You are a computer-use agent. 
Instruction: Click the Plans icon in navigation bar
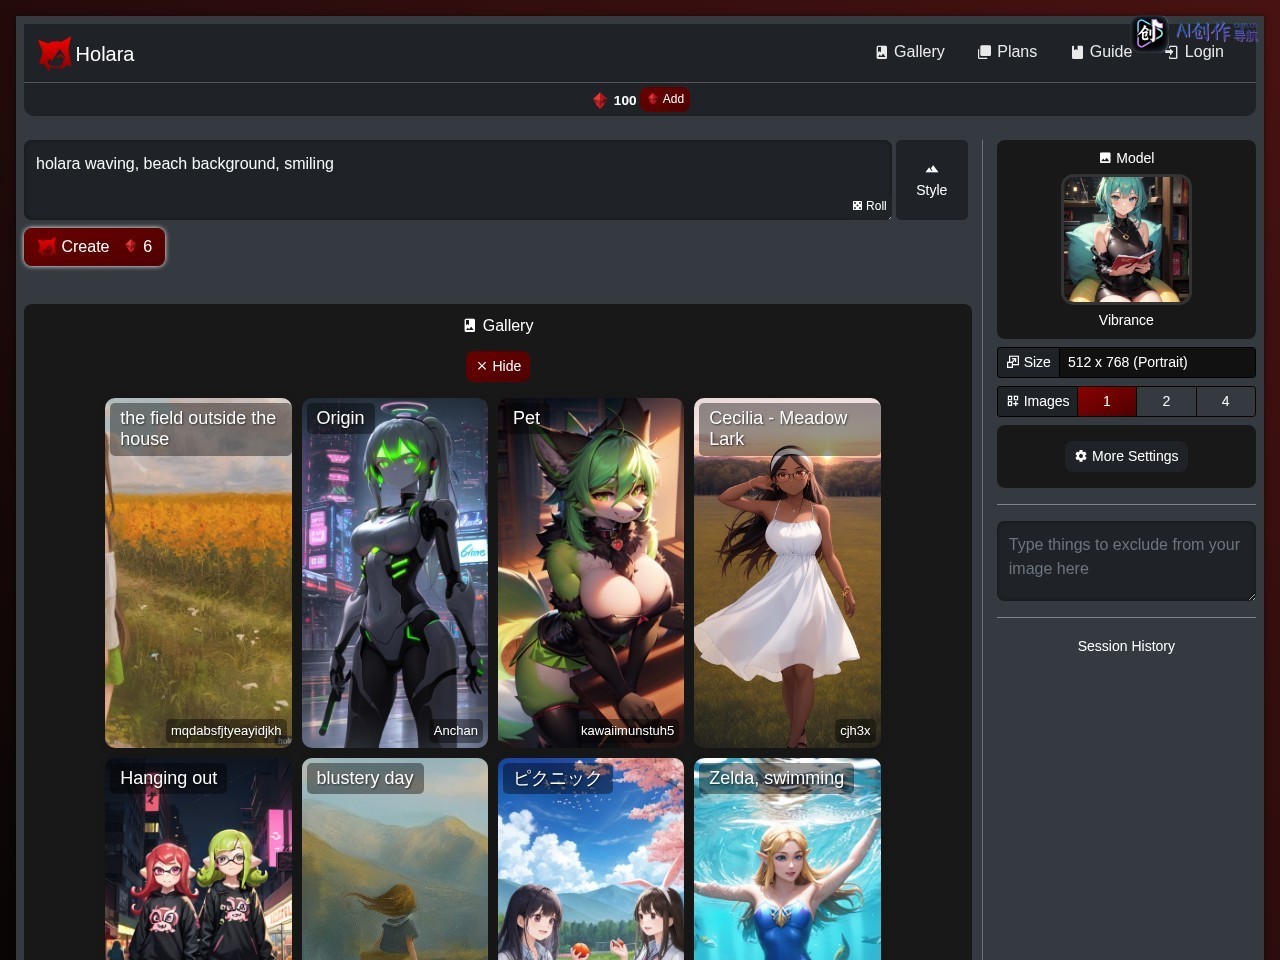pos(984,52)
